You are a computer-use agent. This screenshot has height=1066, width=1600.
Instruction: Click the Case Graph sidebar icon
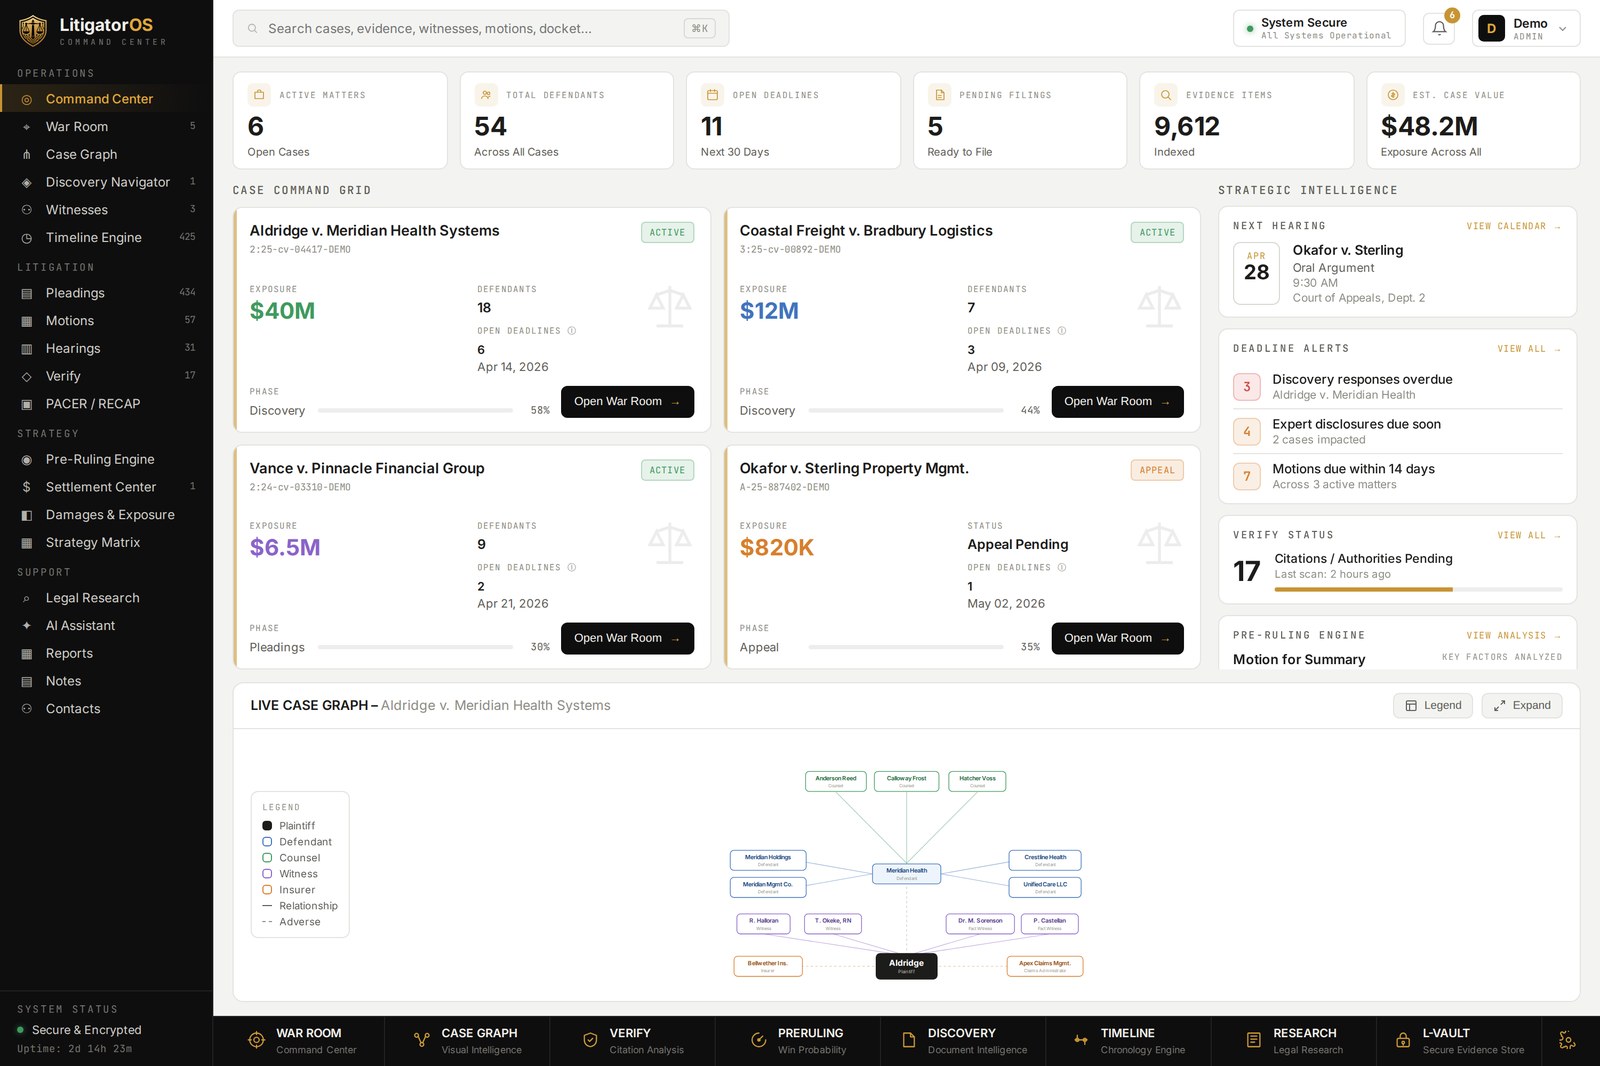pyautogui.click(x=27, y=155)
